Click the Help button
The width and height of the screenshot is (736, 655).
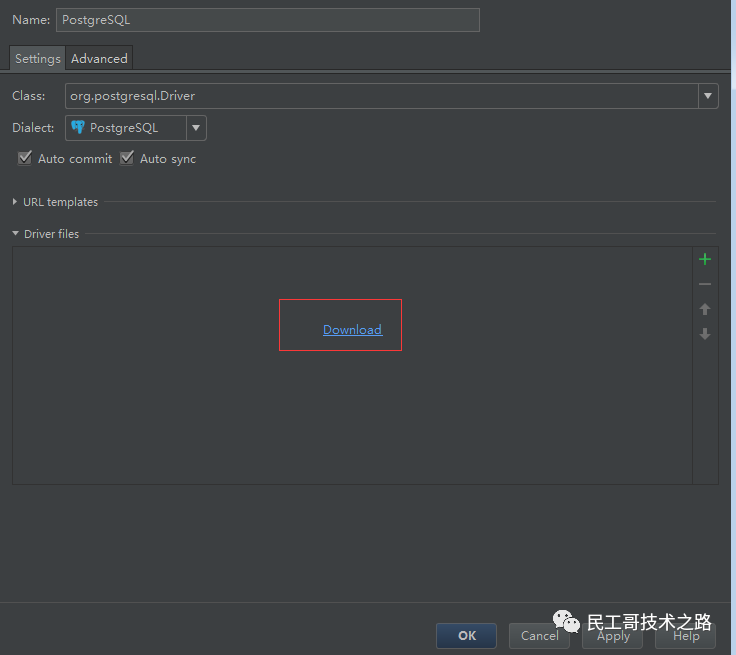[686, 636]
